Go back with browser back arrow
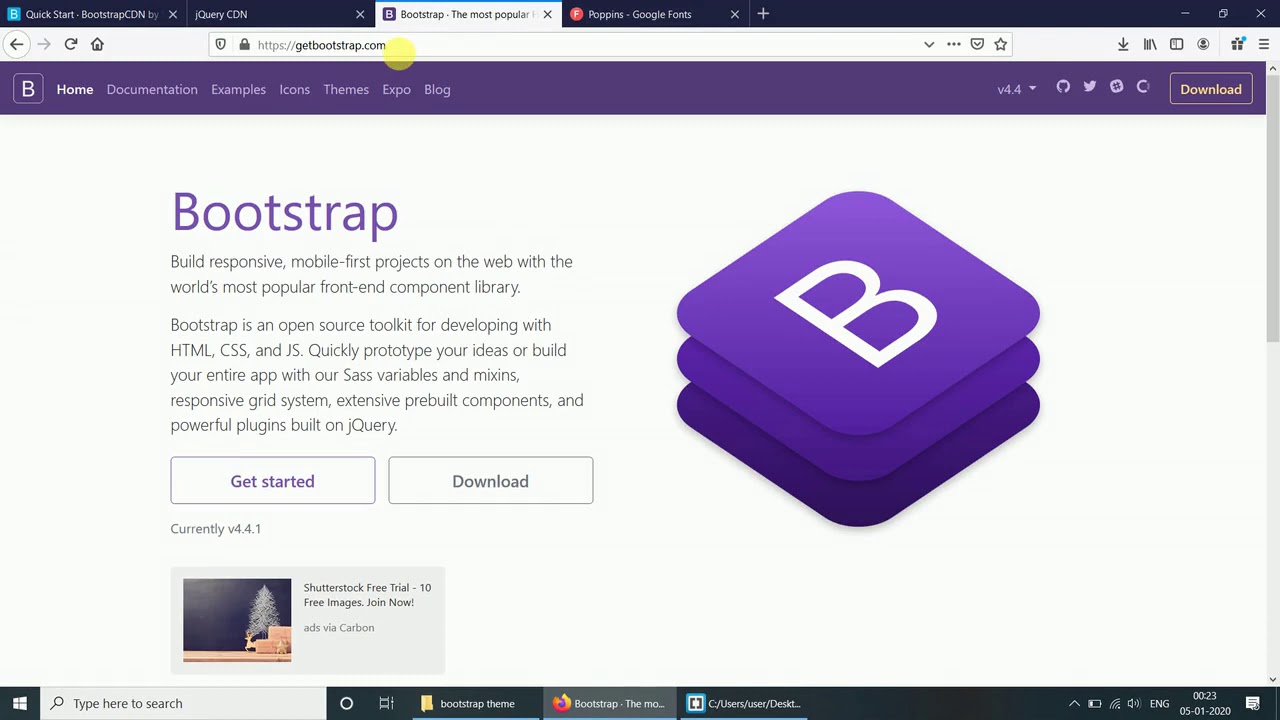The image size is (1280, 720). 16,44
